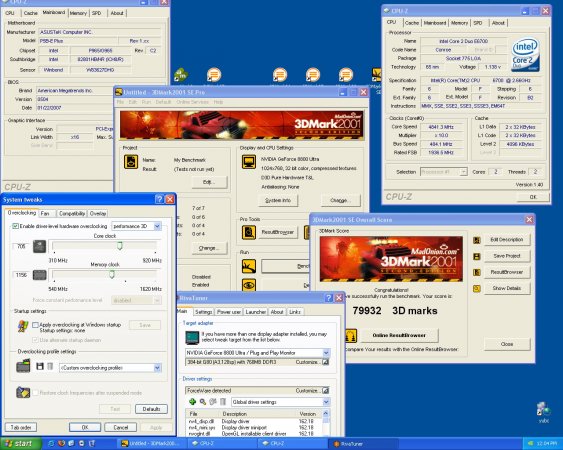Click the Benchmark run icon in 3DMark
Image resolution: width=563 pixels, height=450 pixels.
click(x=248, y=266)
